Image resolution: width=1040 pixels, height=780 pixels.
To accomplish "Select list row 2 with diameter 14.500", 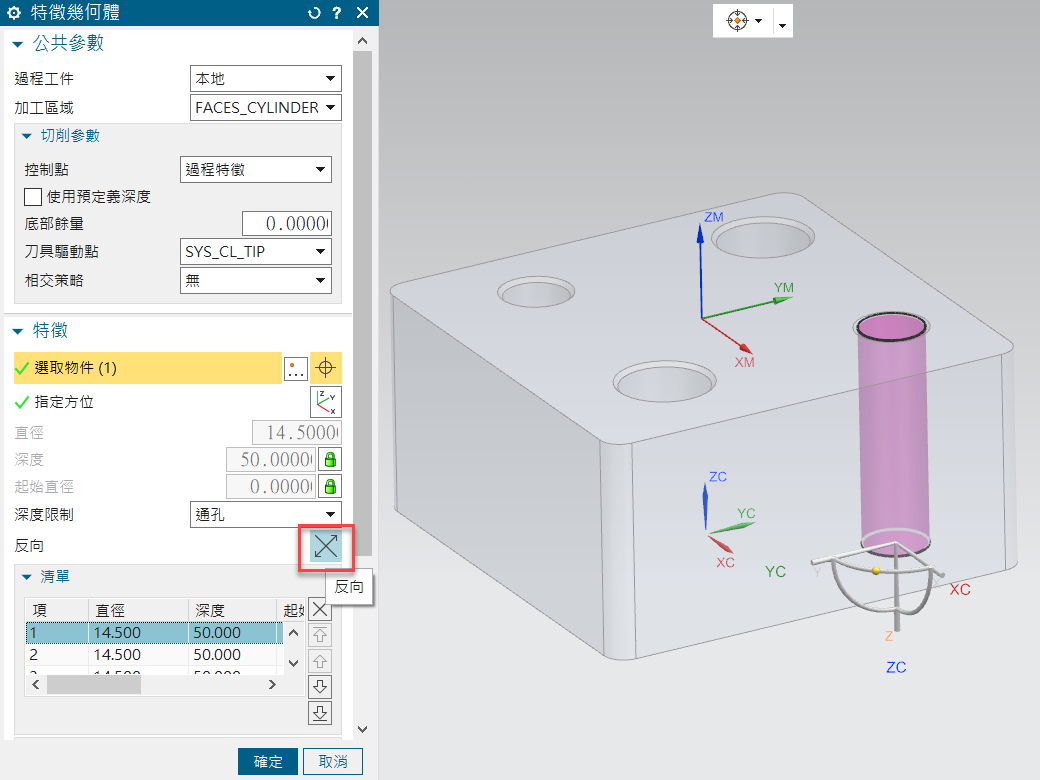I will [155, 655].
